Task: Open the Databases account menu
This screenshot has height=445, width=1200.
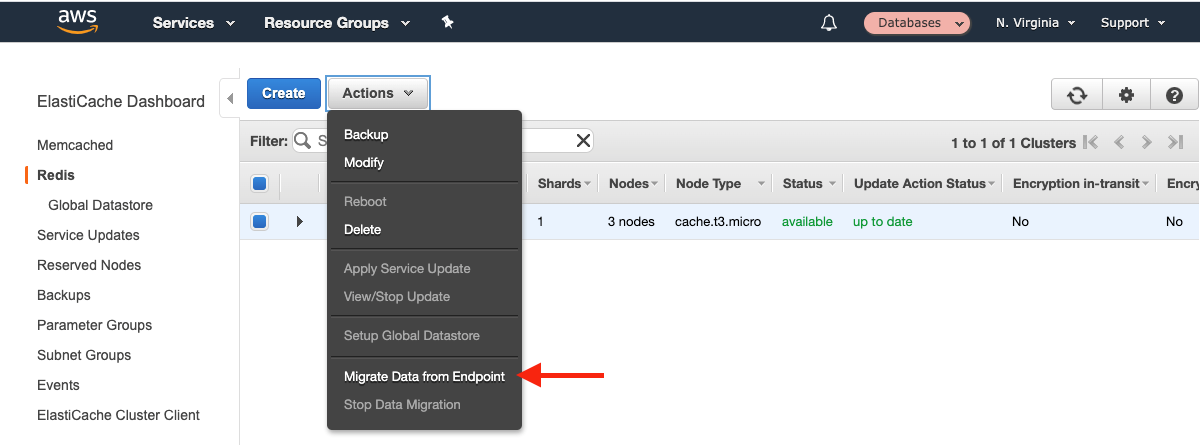Action: [x=917, y=22]
